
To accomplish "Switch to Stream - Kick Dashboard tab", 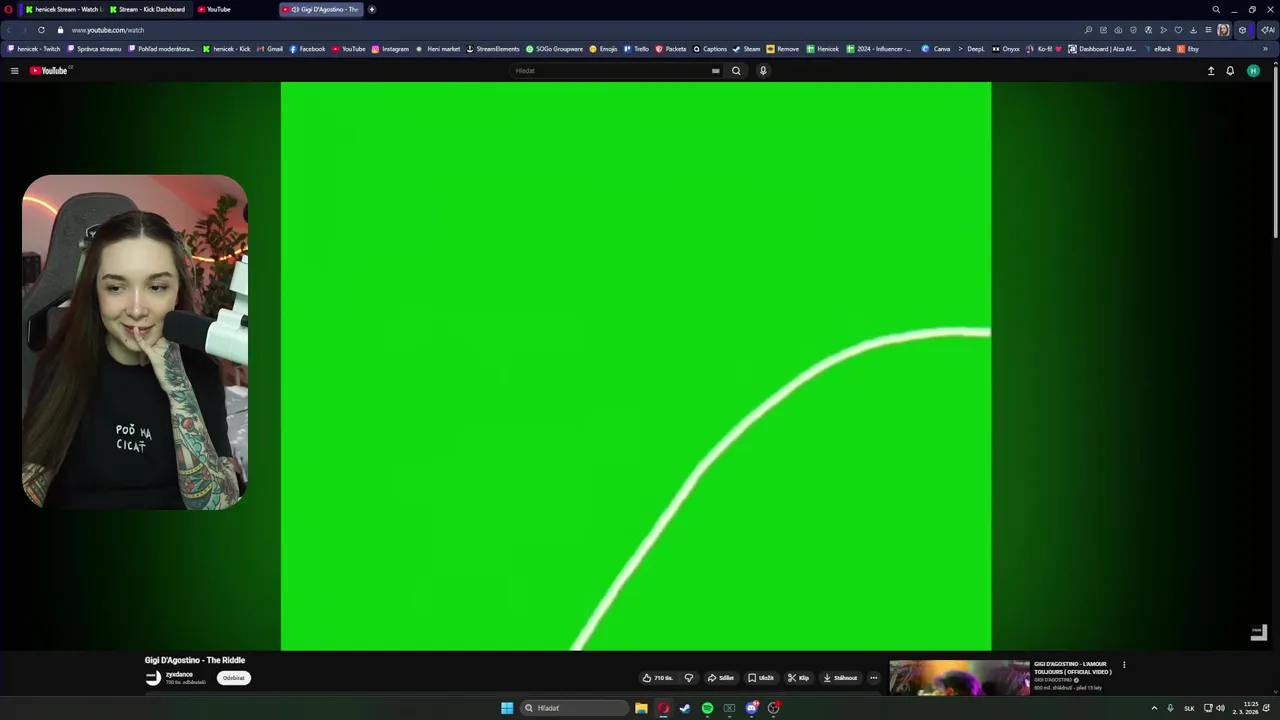I will (147, 9).
